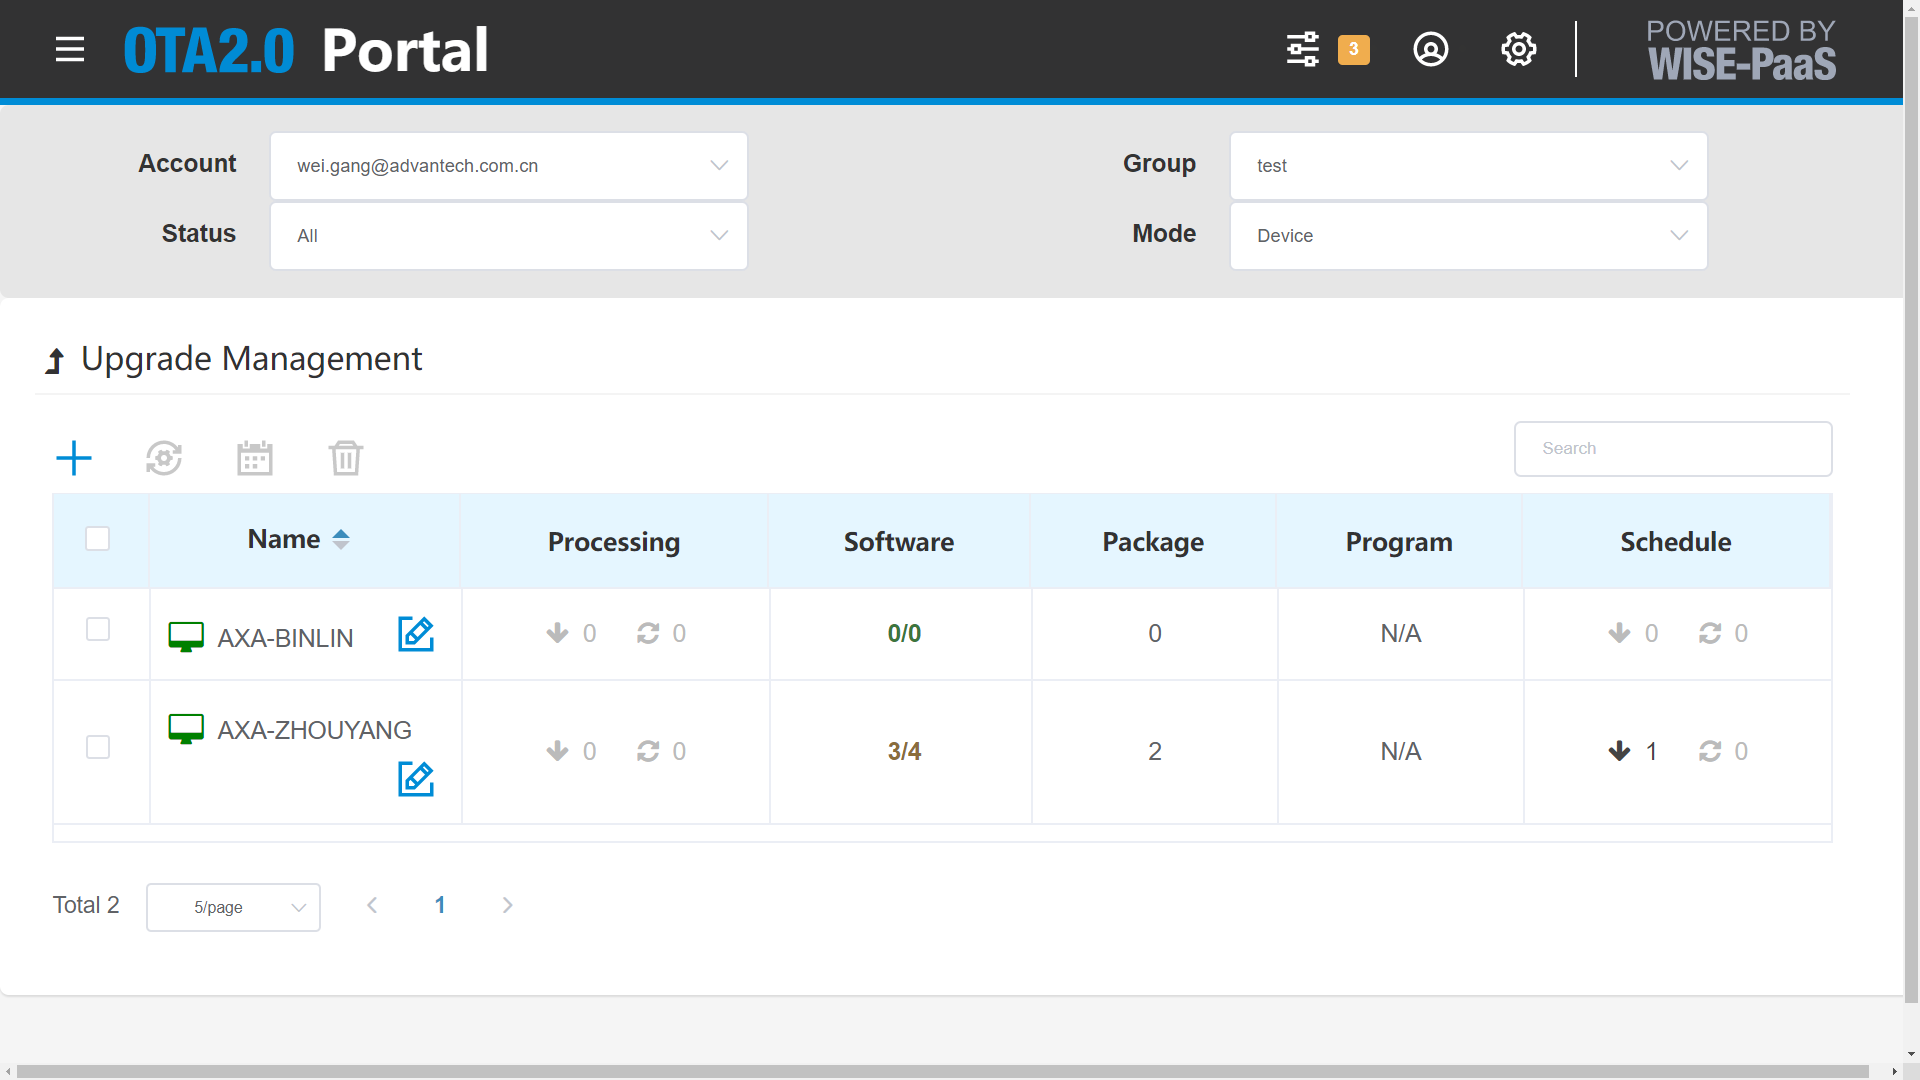Open the Mode dropdown showing Device
This screenshot has width=1920, height=1080.
pos(1469,236)
